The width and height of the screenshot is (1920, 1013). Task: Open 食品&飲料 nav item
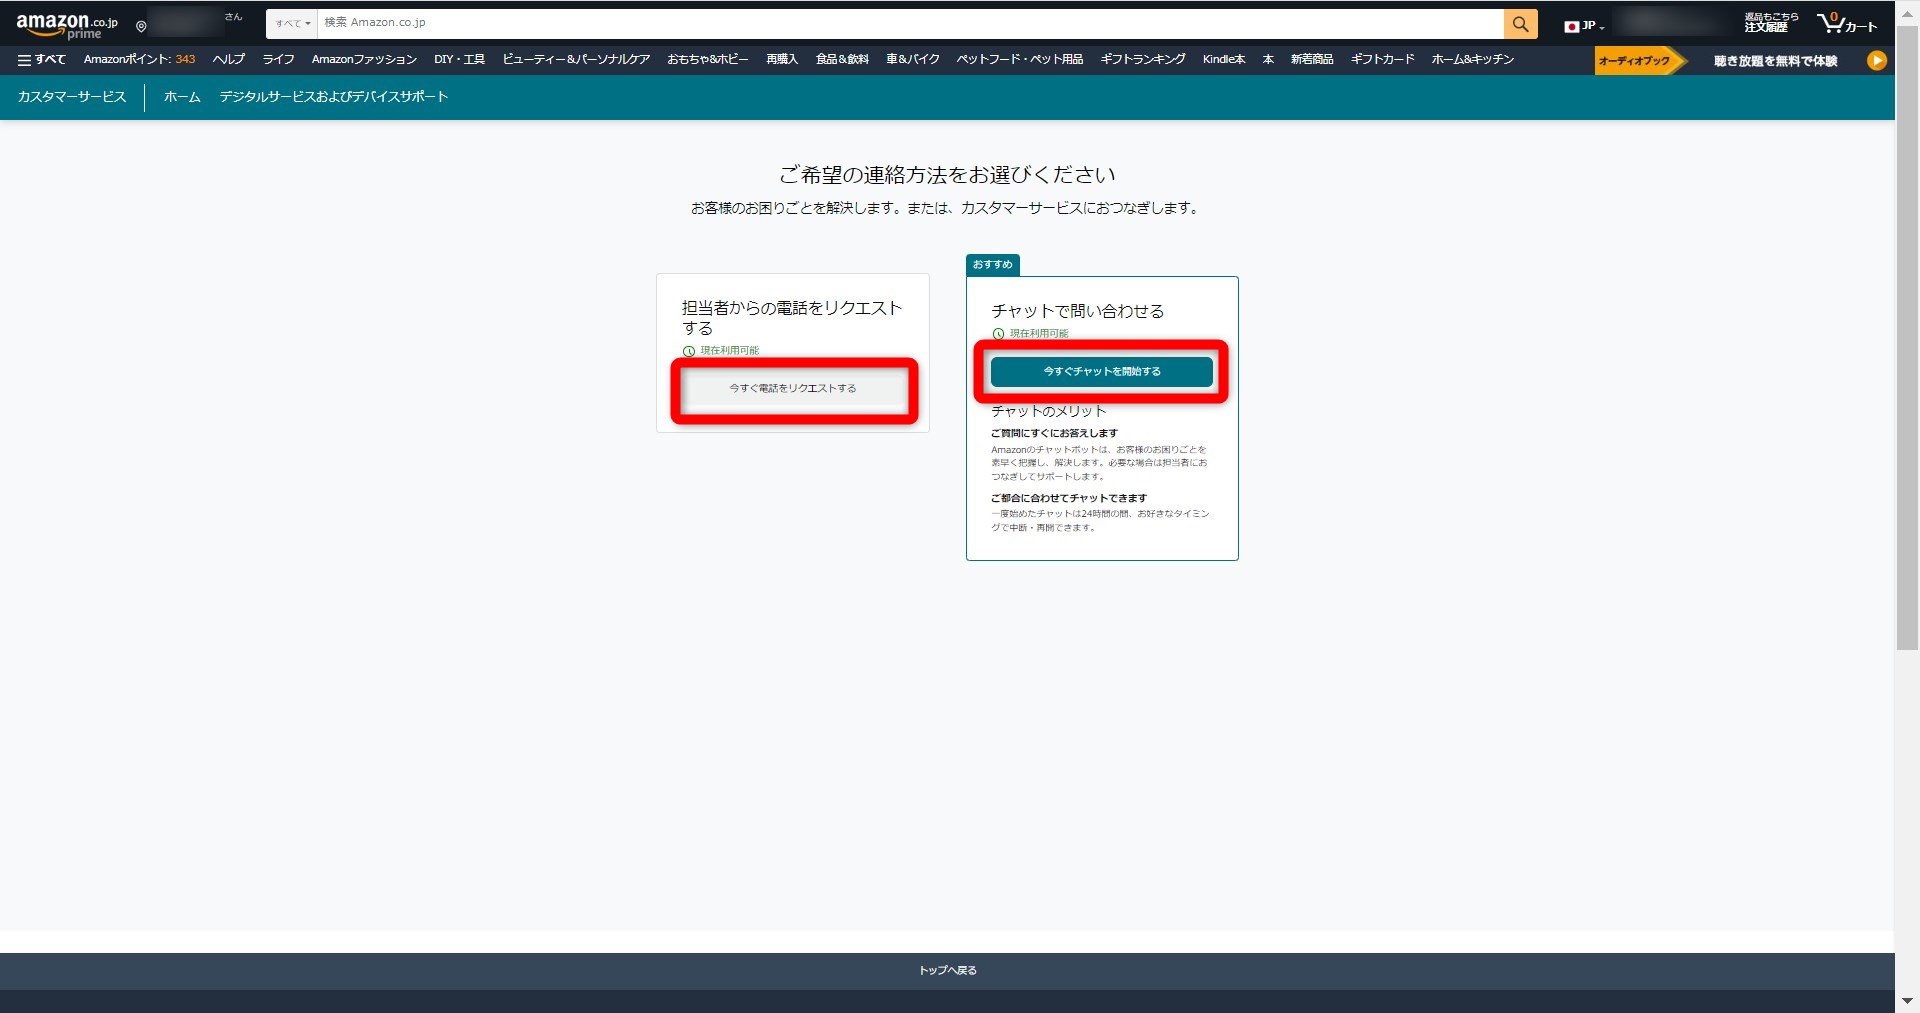click(842, 60)
